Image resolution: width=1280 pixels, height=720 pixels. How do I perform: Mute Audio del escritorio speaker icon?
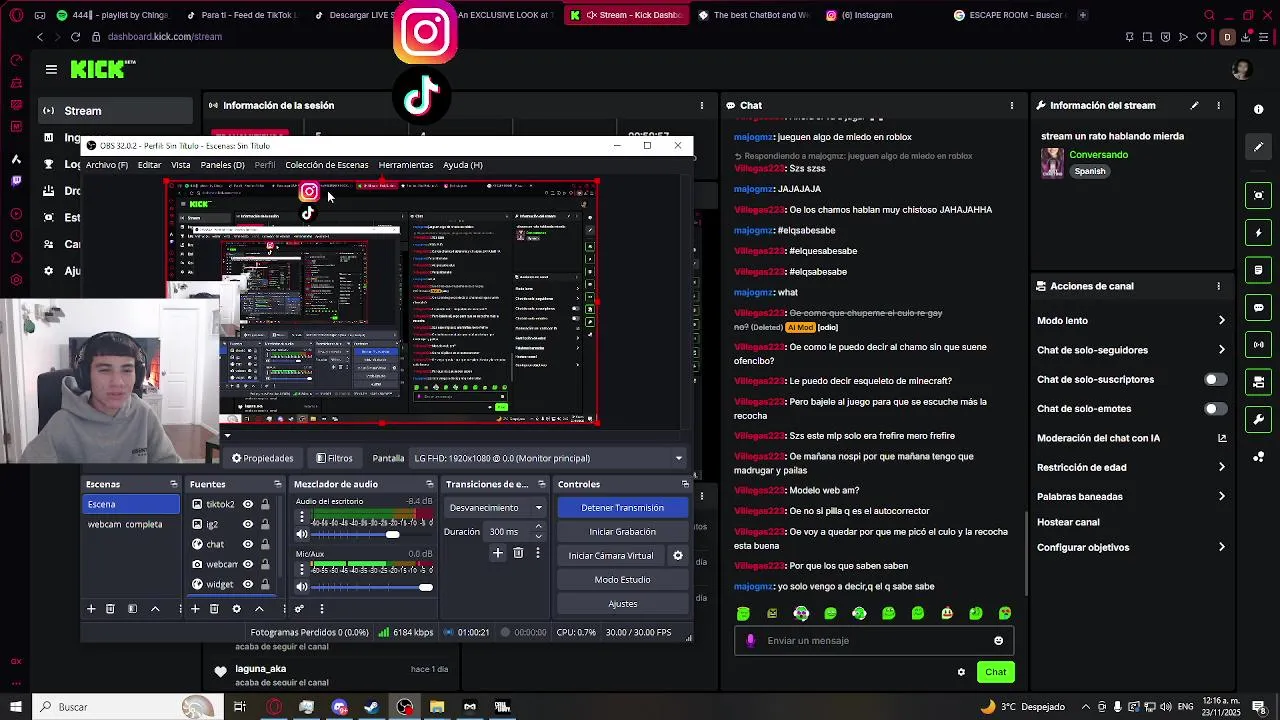301,534
